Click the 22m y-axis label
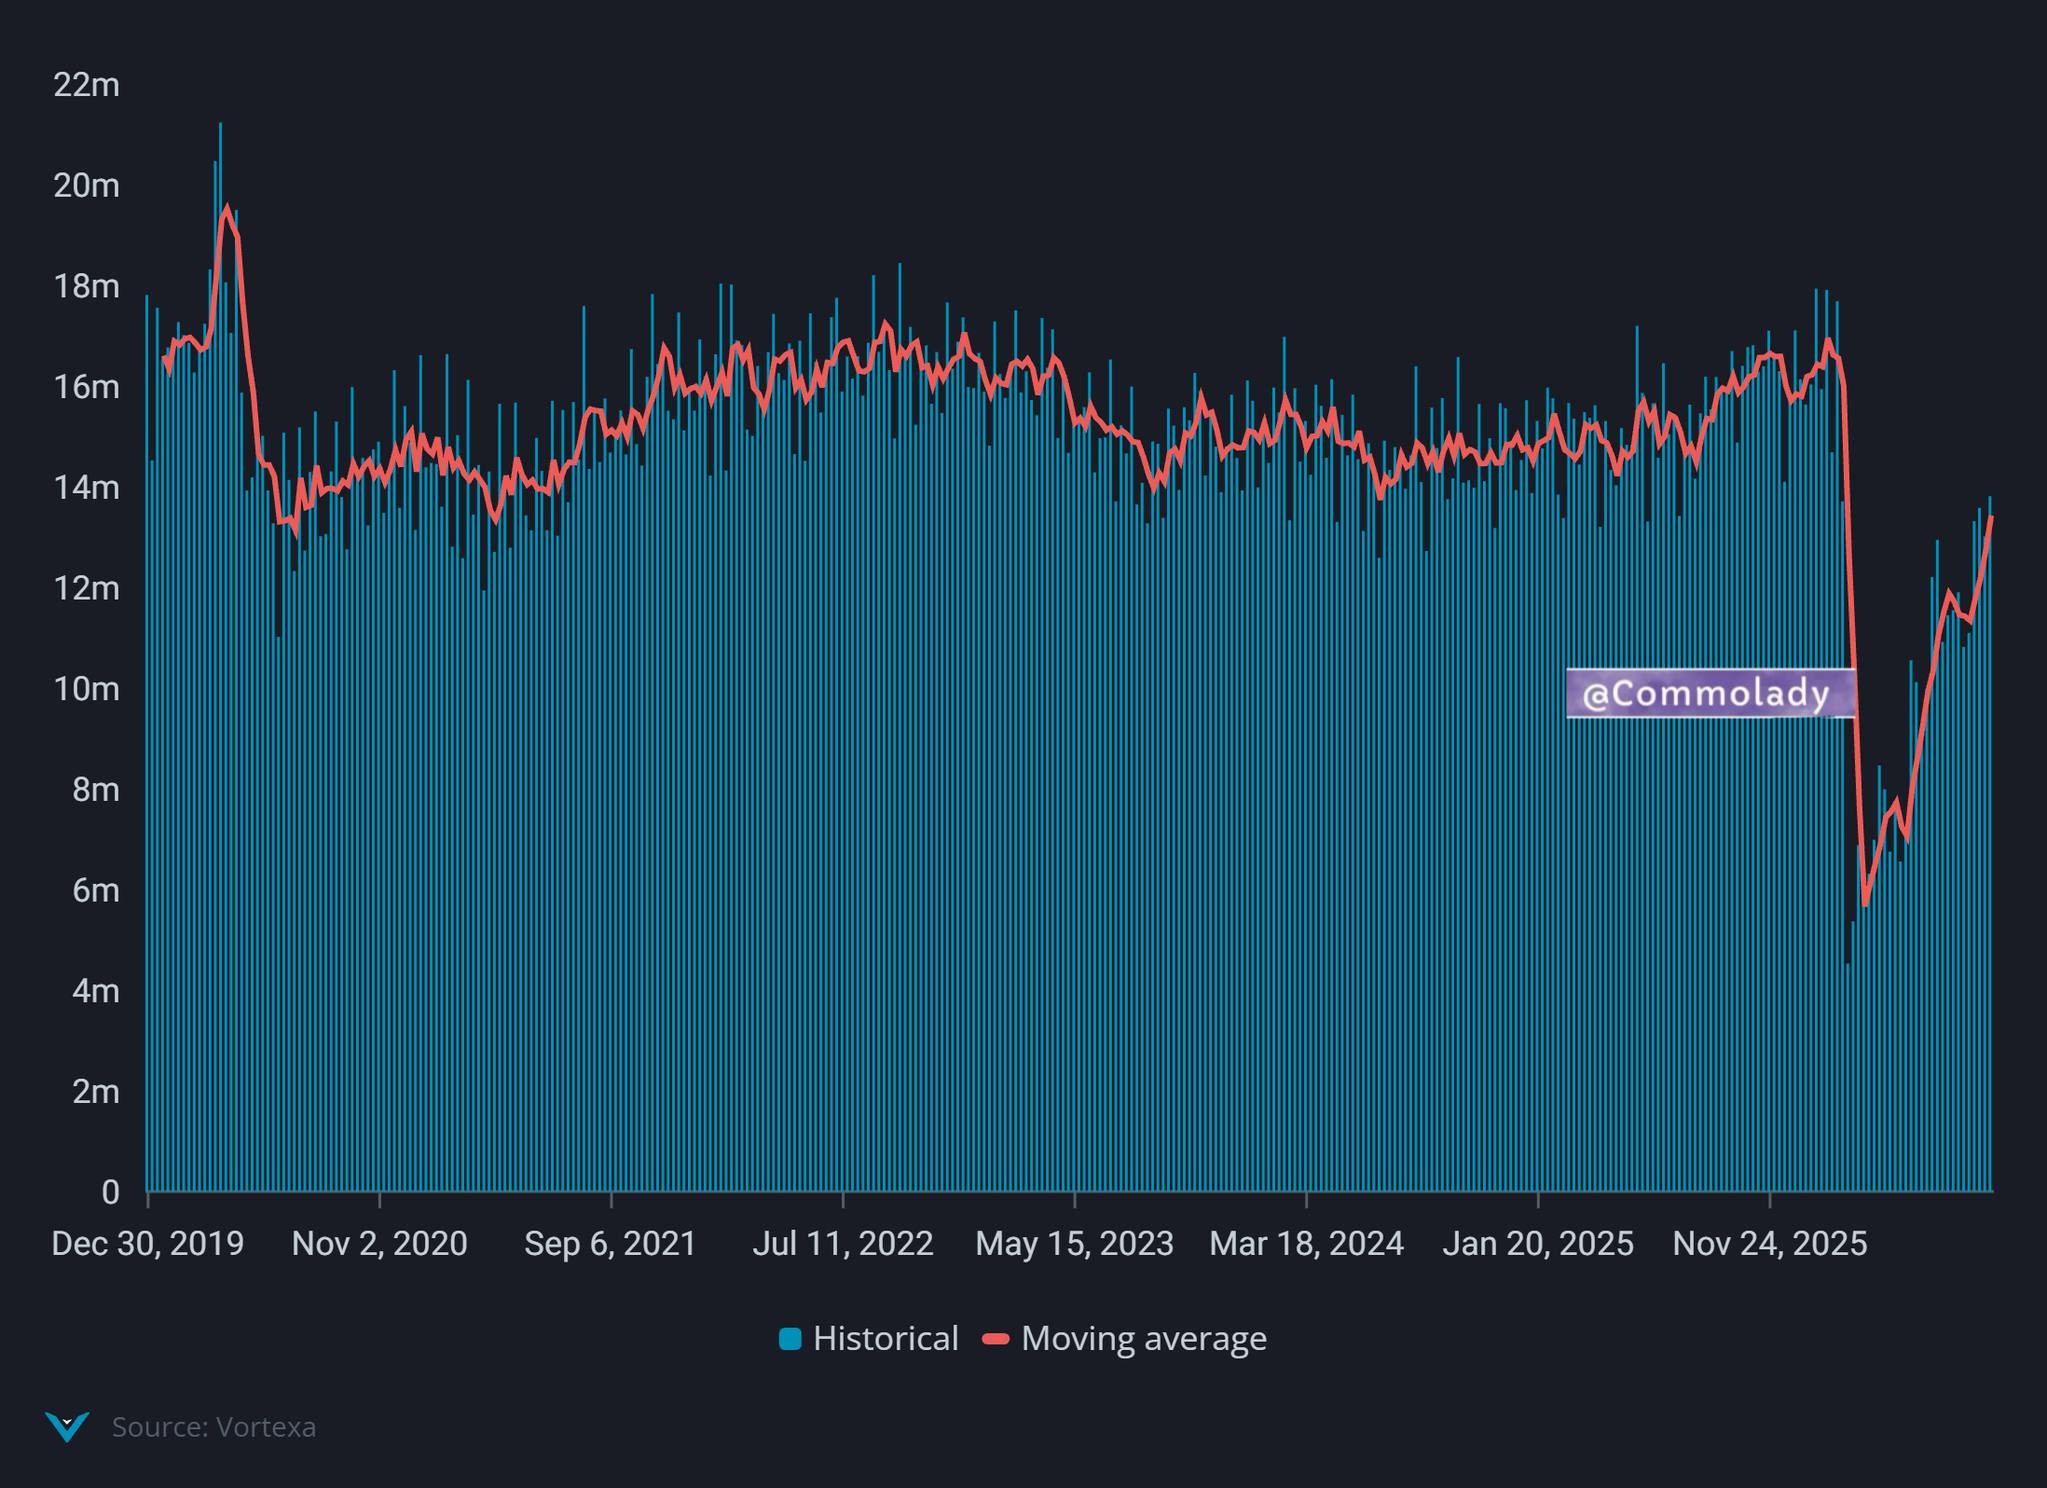 86,85
